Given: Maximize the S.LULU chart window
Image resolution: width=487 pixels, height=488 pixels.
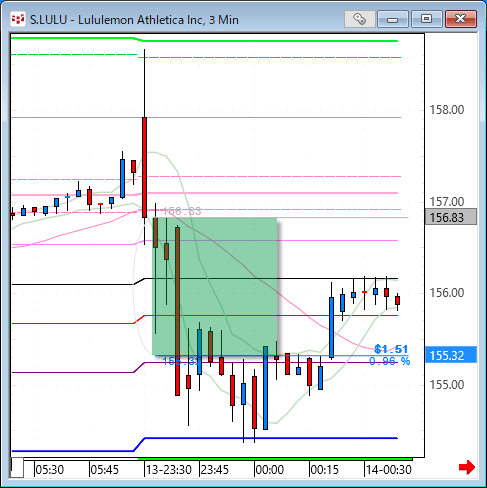Looking at the screenshot, I should point(427,19).
